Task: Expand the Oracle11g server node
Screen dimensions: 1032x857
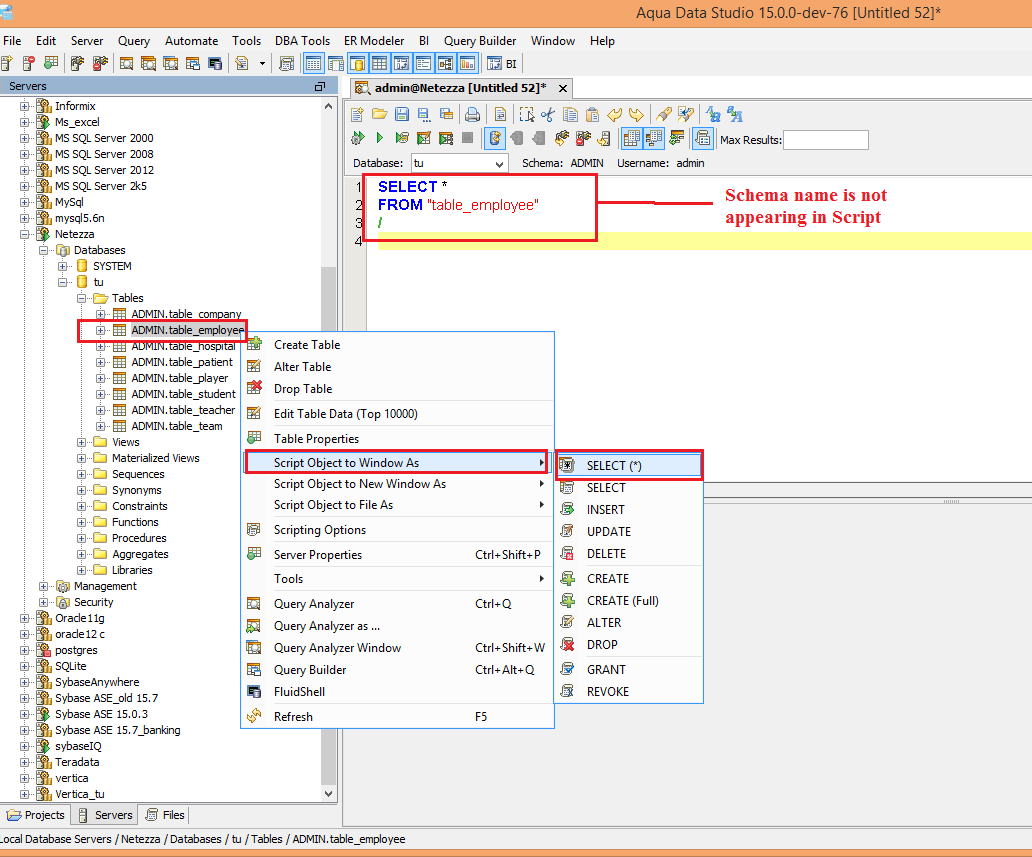Action: click(24, 618)
